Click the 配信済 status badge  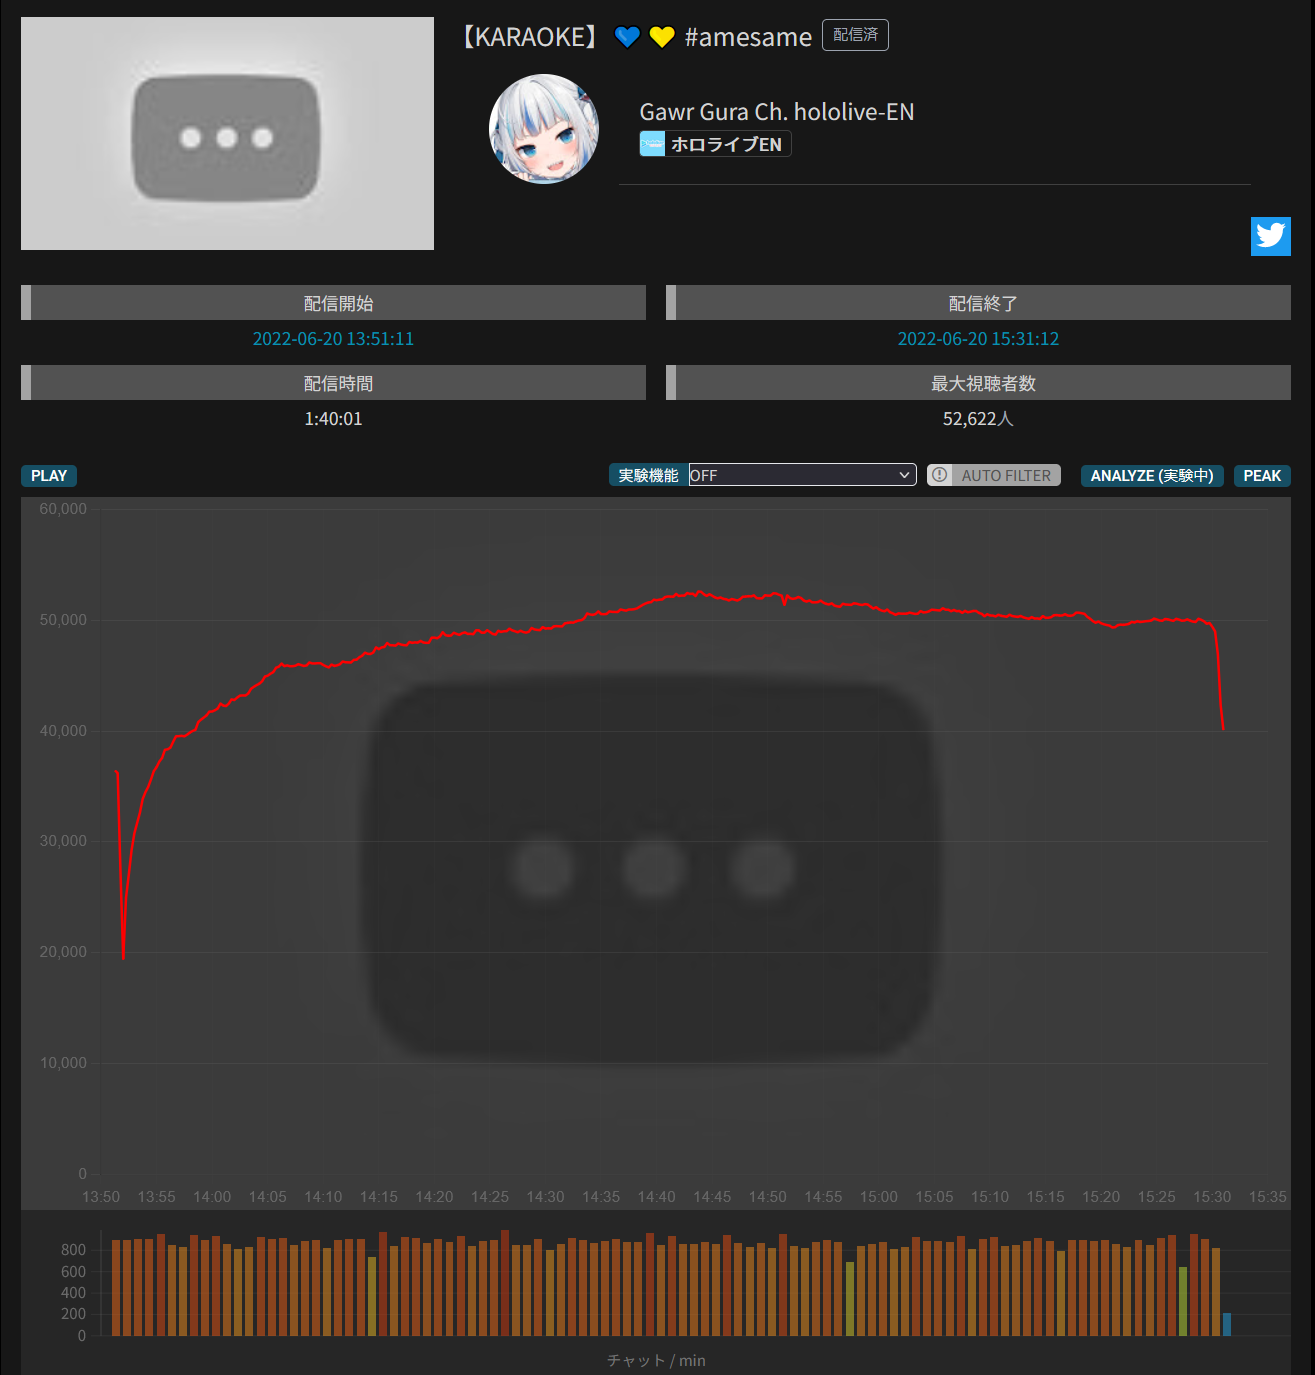[x=855, y=35]
